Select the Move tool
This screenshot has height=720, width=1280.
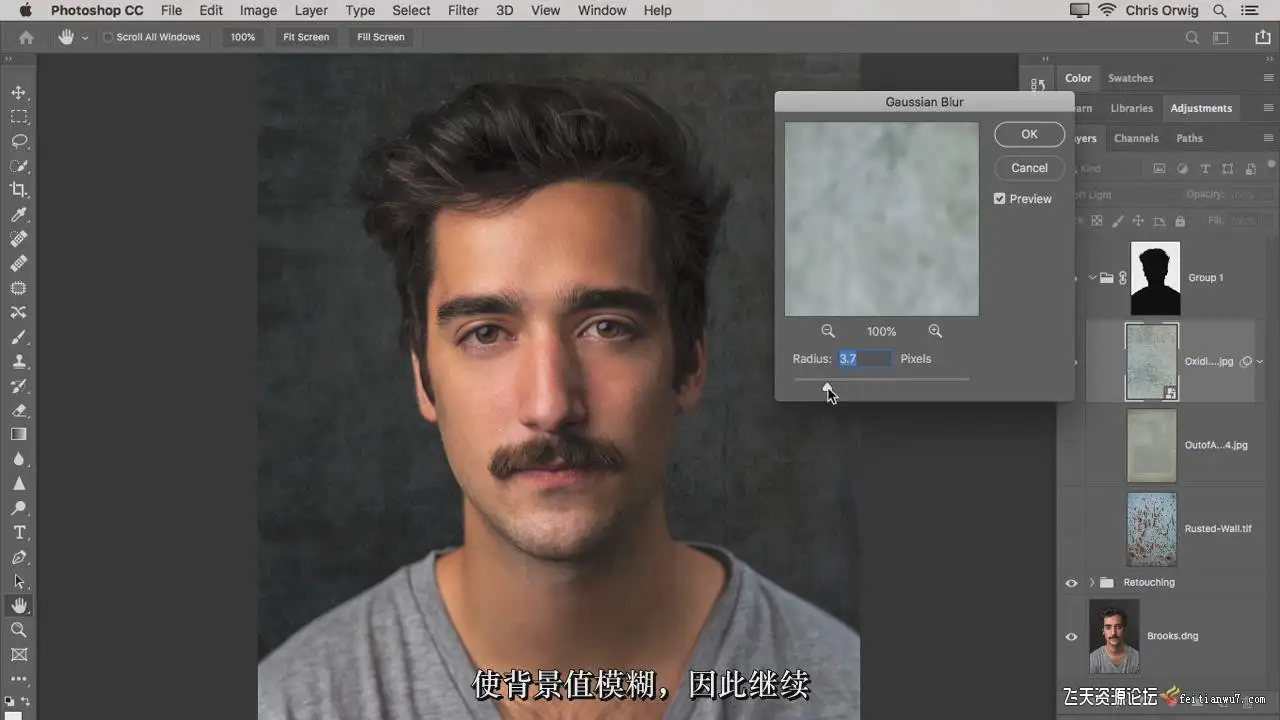(x=18, y=92)
